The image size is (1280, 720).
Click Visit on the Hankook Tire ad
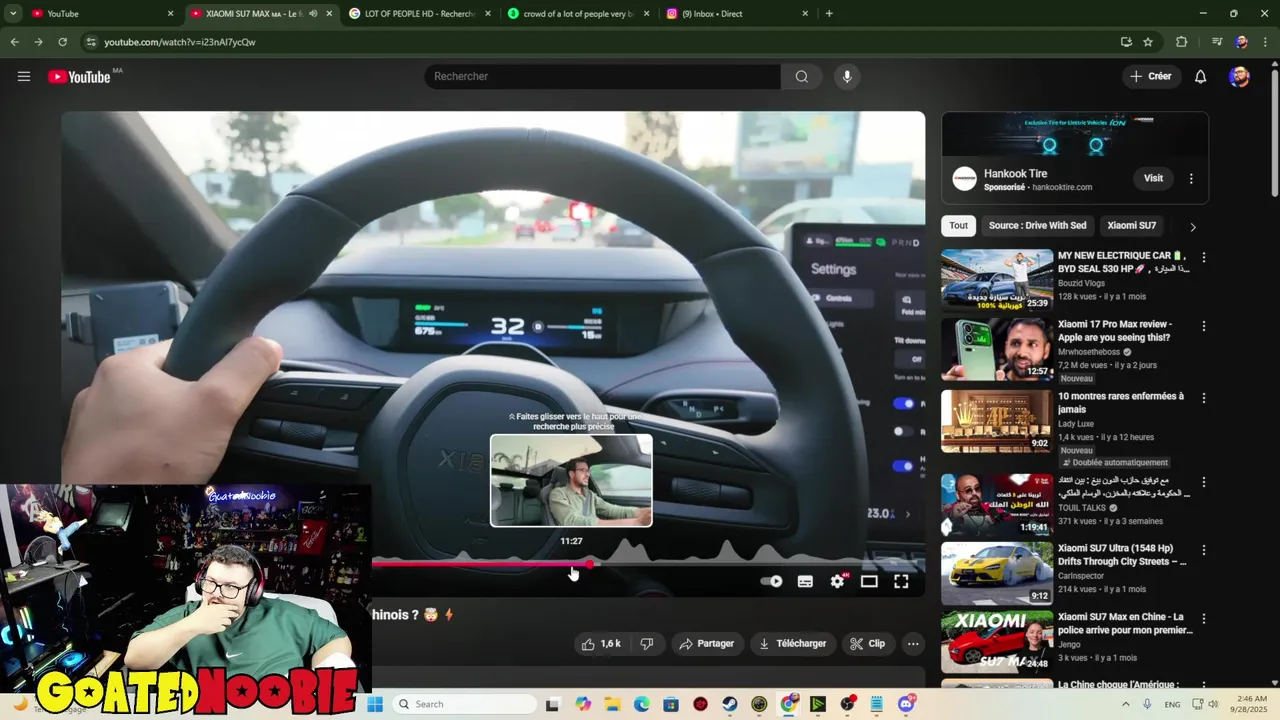coord(1153,178)
